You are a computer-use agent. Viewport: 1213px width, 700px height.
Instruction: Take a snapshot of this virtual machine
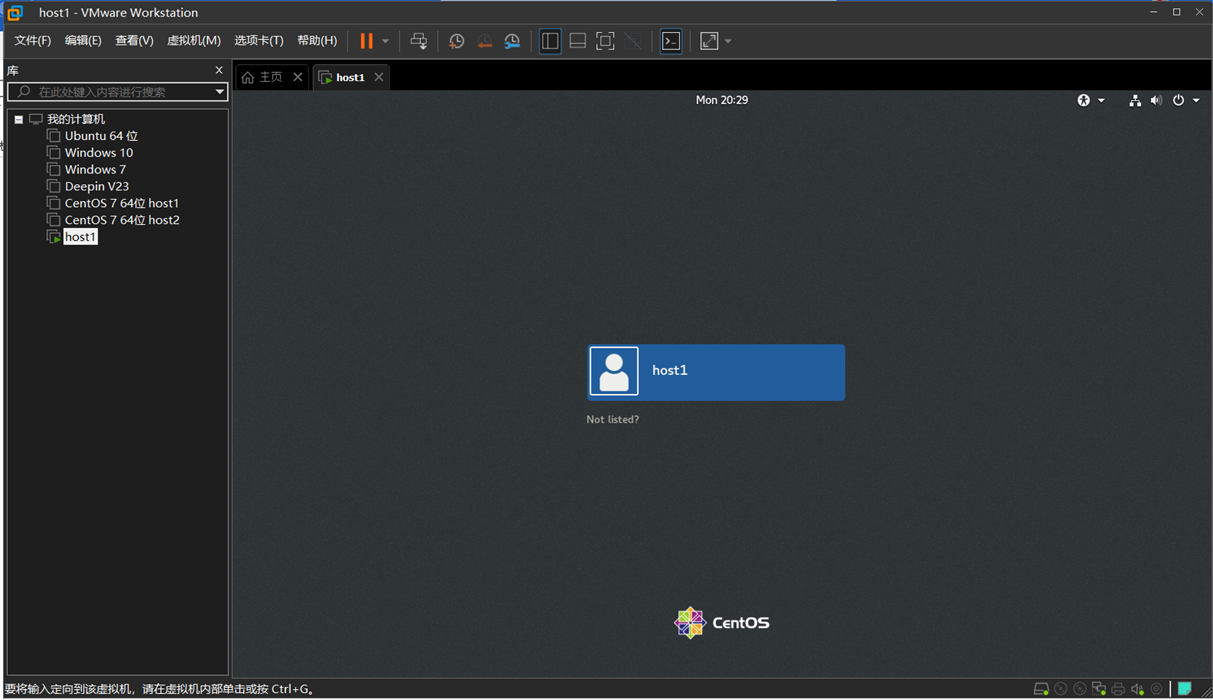coord(456,41)
